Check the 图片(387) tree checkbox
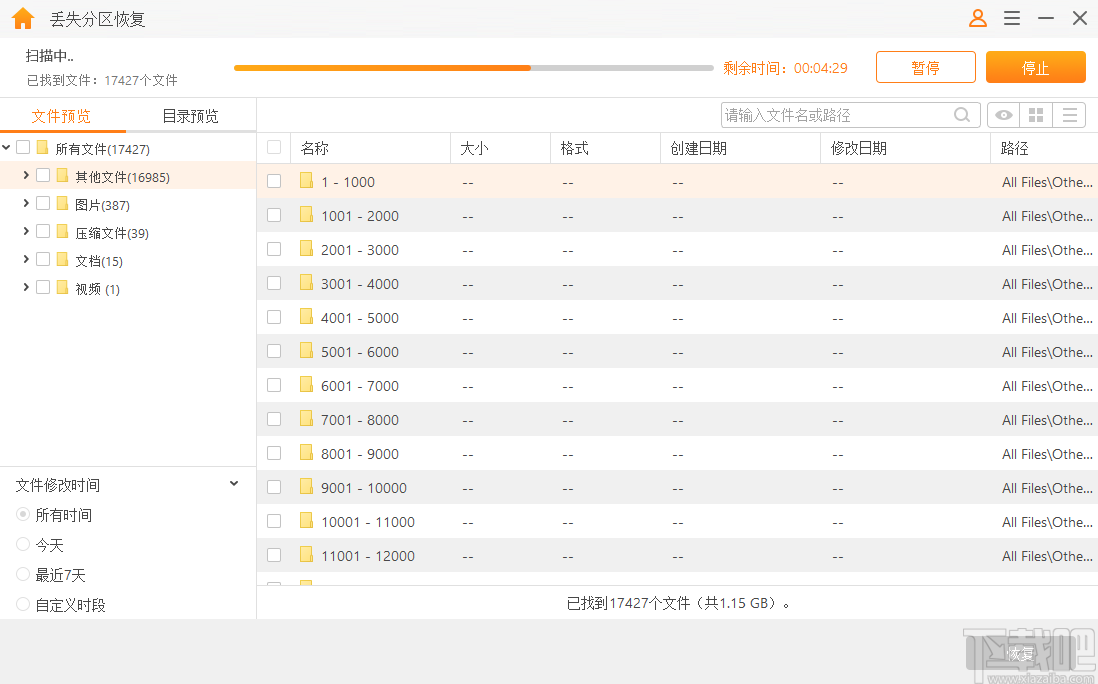The image size is (1098, 684). pos(43,203)
